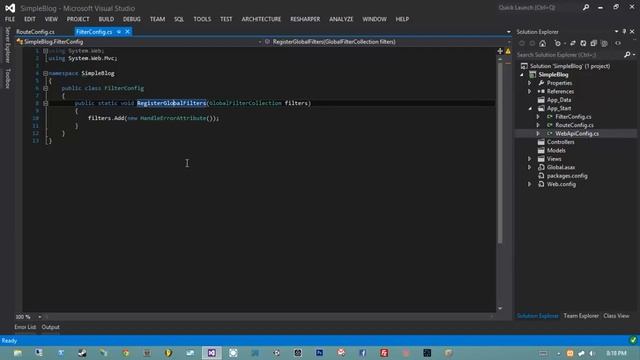Close the FilterConfig.cs tab
This screenshot has width=640, height=360.
127,31
